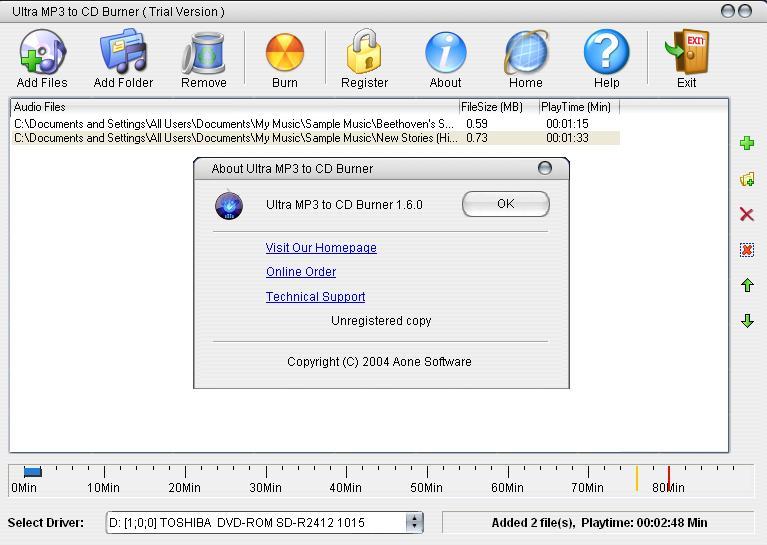Minimize the main window with left round button
Image resolution: width=767 pixels, height=545 pixels.
click(728, 11)
